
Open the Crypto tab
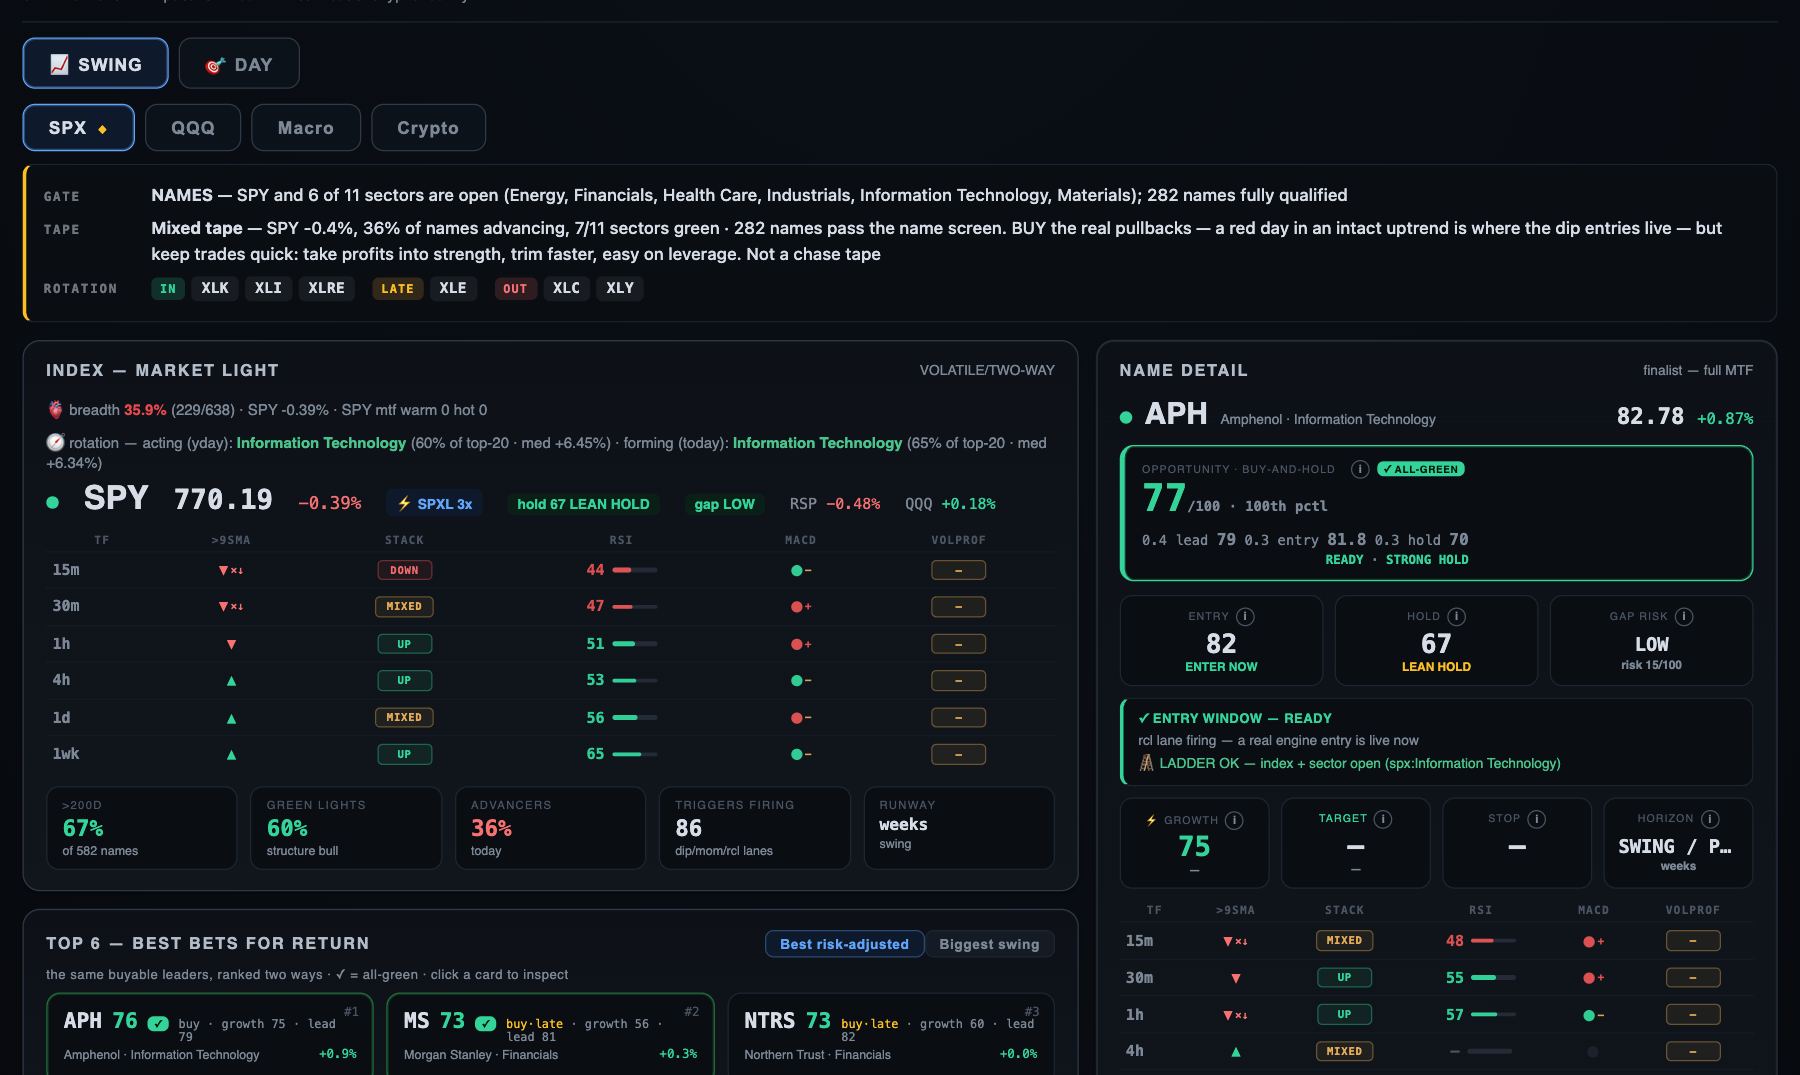pos(428,127)
